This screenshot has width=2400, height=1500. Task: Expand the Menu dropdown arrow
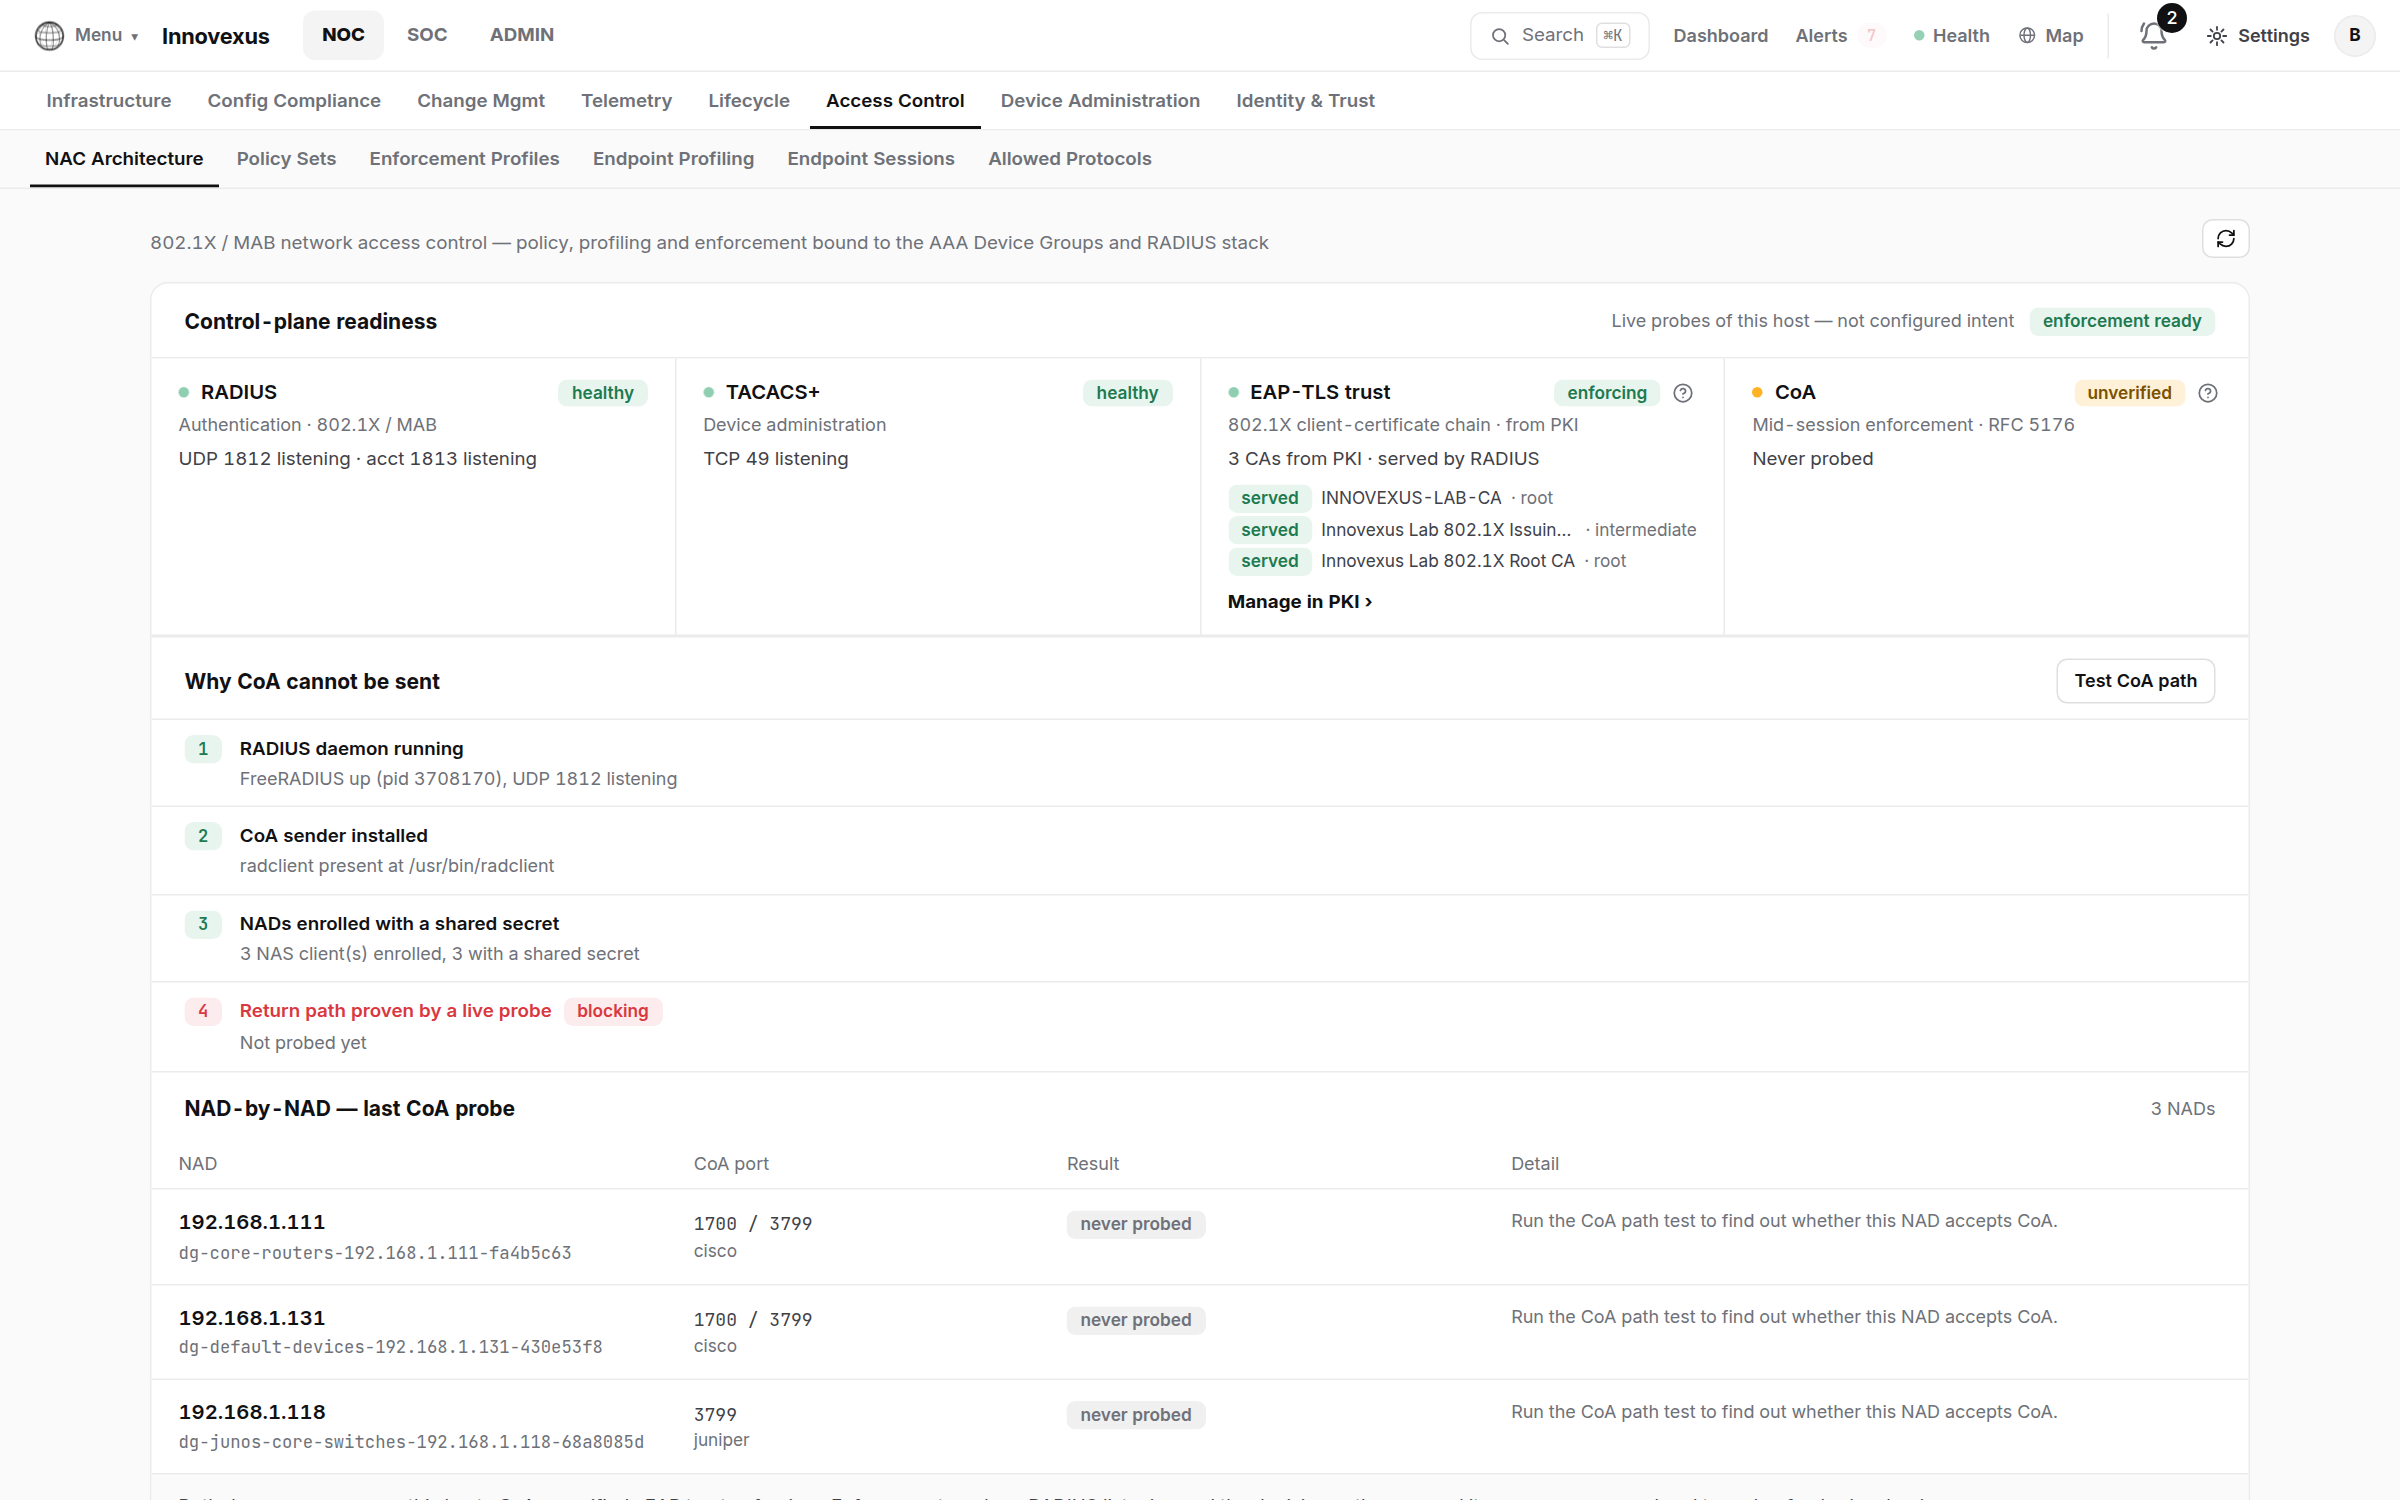[x=135, y=37]
